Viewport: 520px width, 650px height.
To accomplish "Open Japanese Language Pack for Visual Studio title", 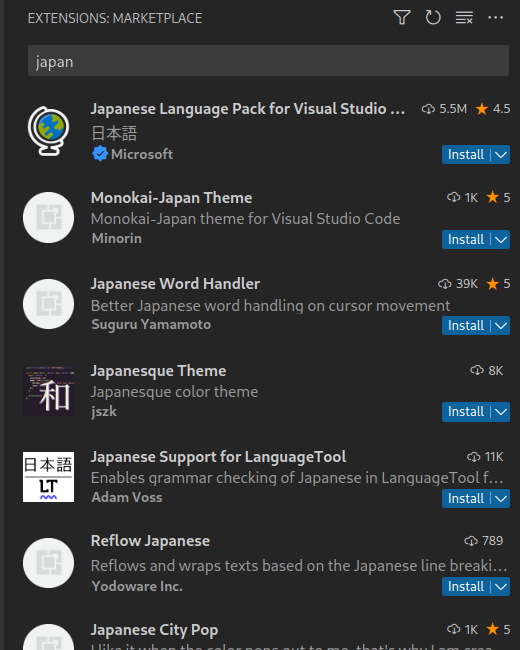I will [248, 109].
